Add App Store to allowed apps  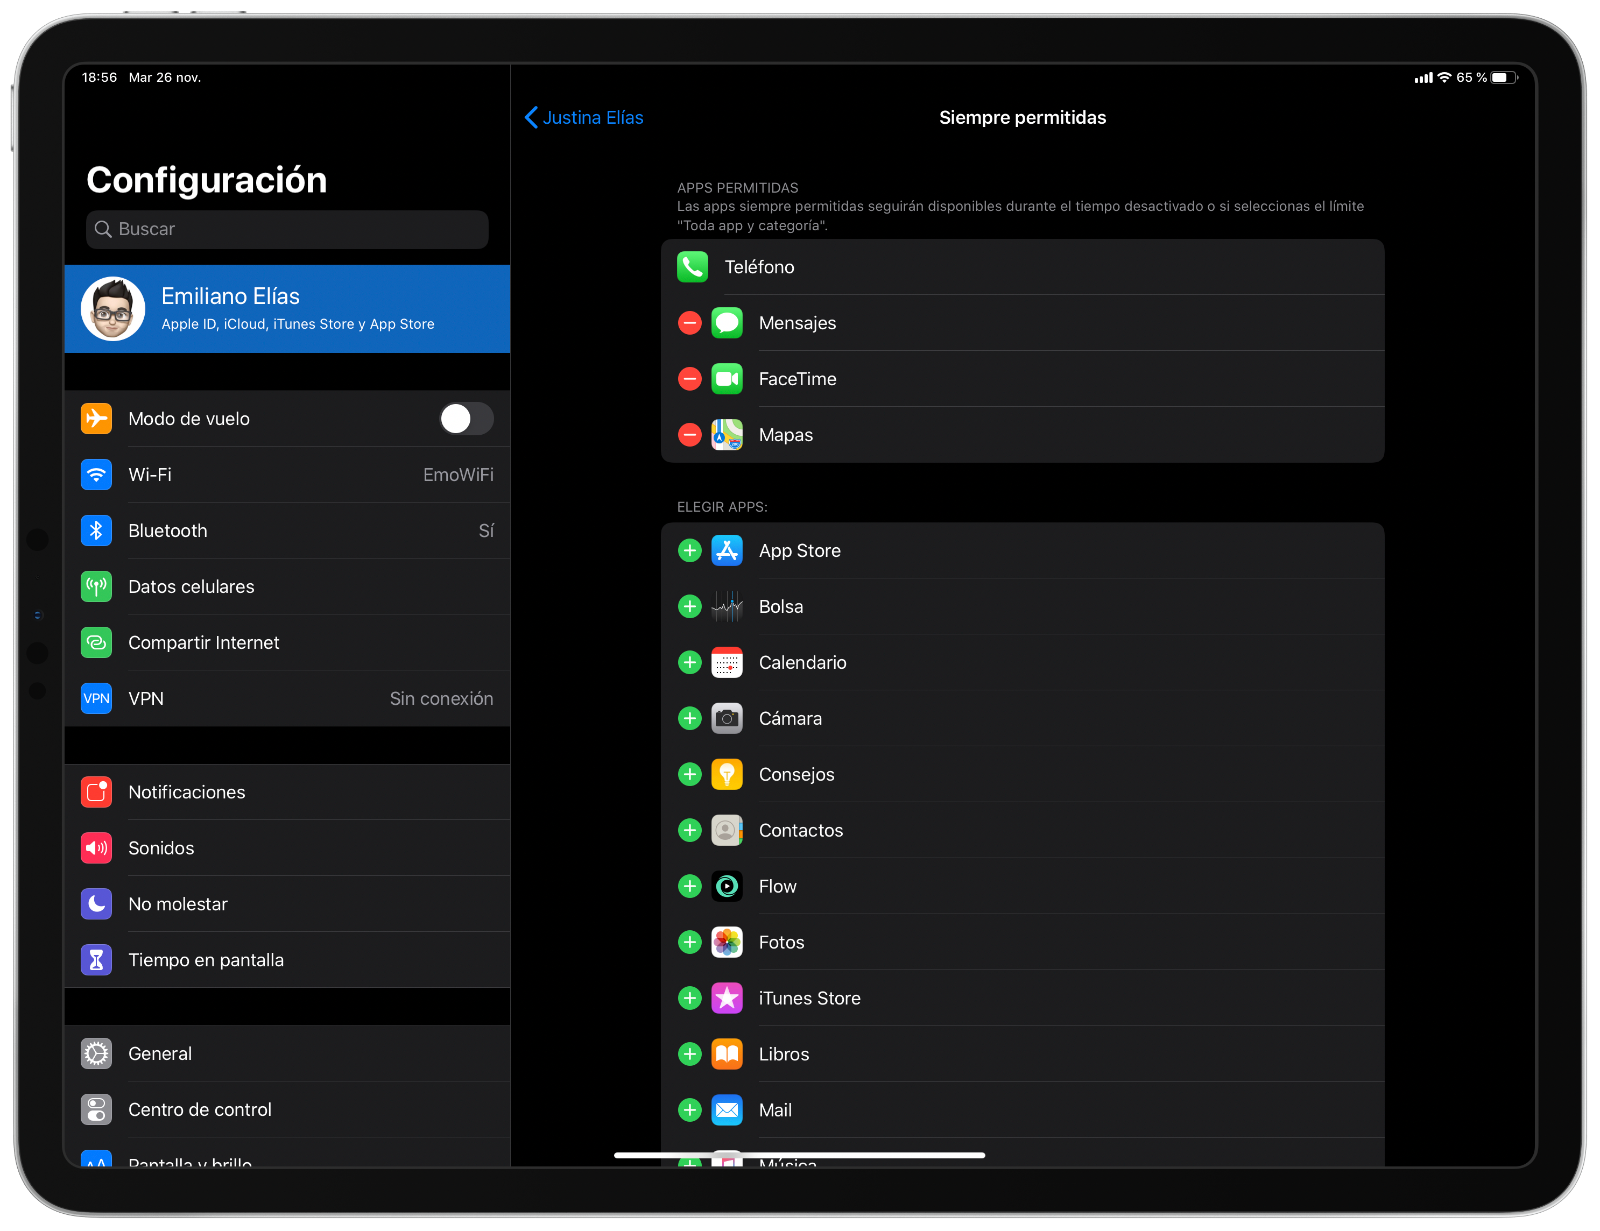pos(690,551)
